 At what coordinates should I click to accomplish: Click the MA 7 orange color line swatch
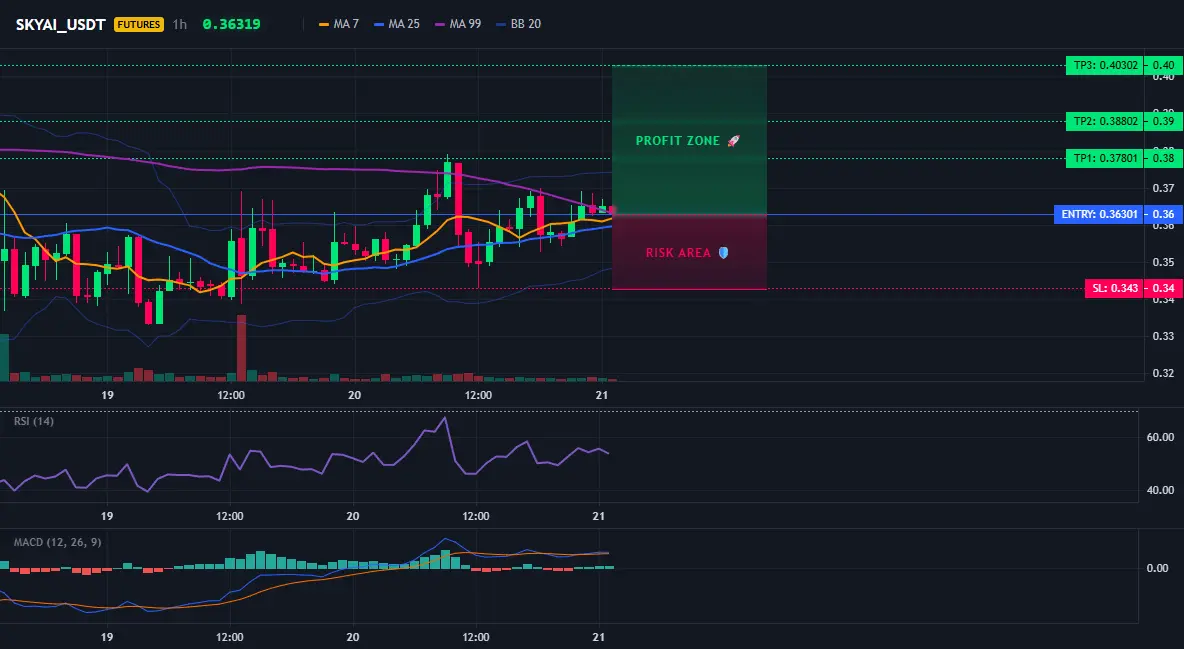point(324,24)
